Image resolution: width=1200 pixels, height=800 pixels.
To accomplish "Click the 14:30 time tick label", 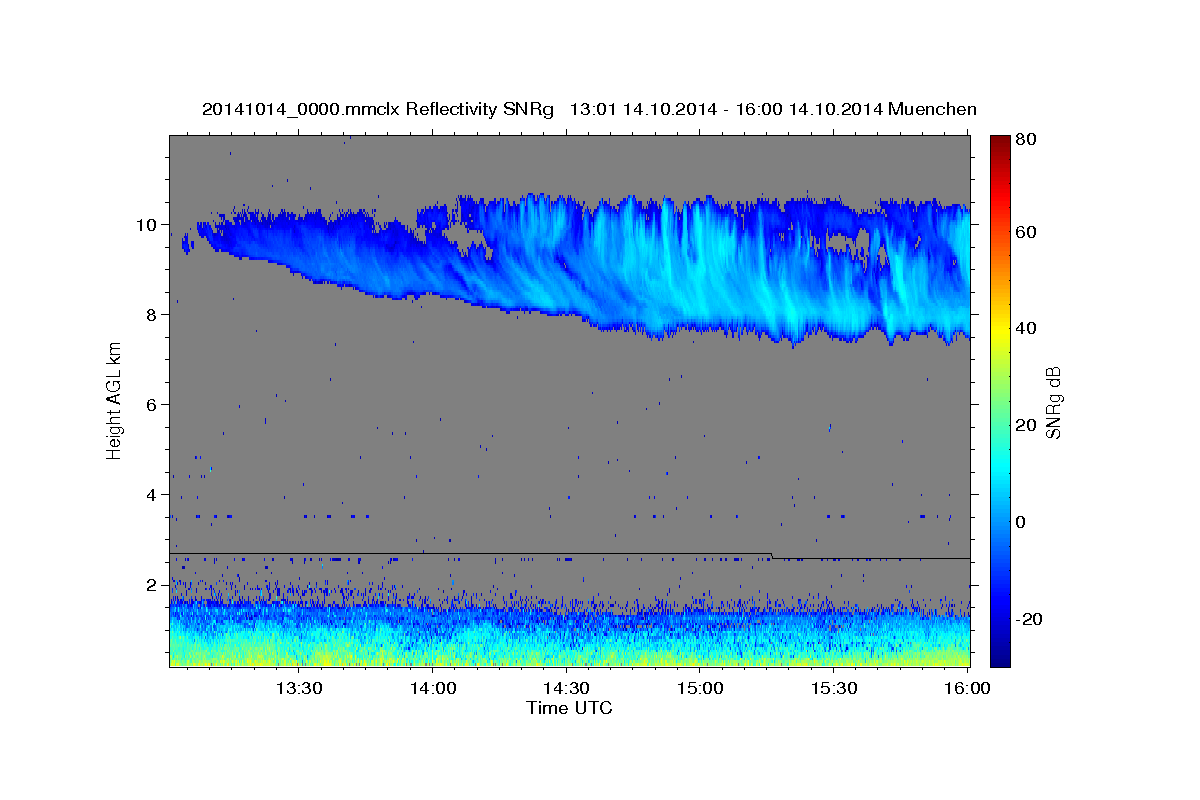I will click(x=566, y=689).
